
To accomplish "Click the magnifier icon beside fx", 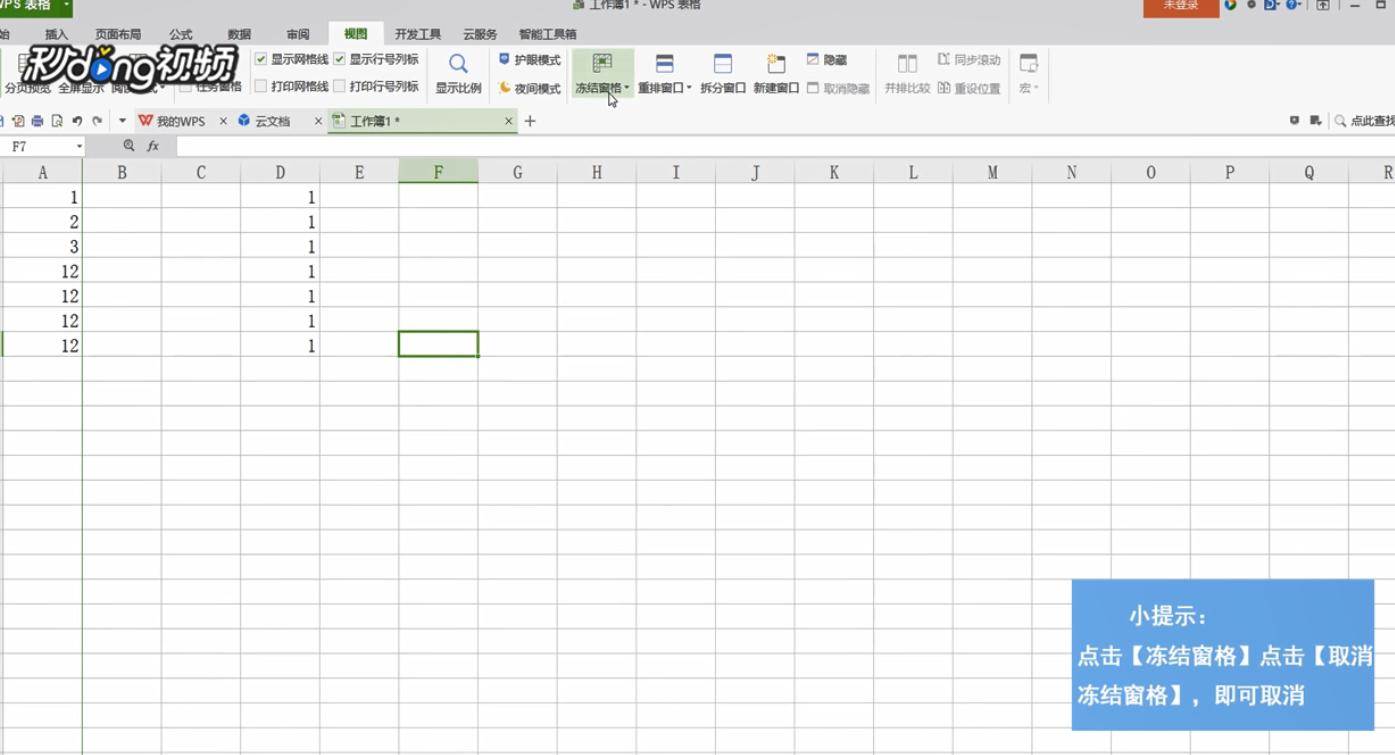I will [x=129, y=146].
